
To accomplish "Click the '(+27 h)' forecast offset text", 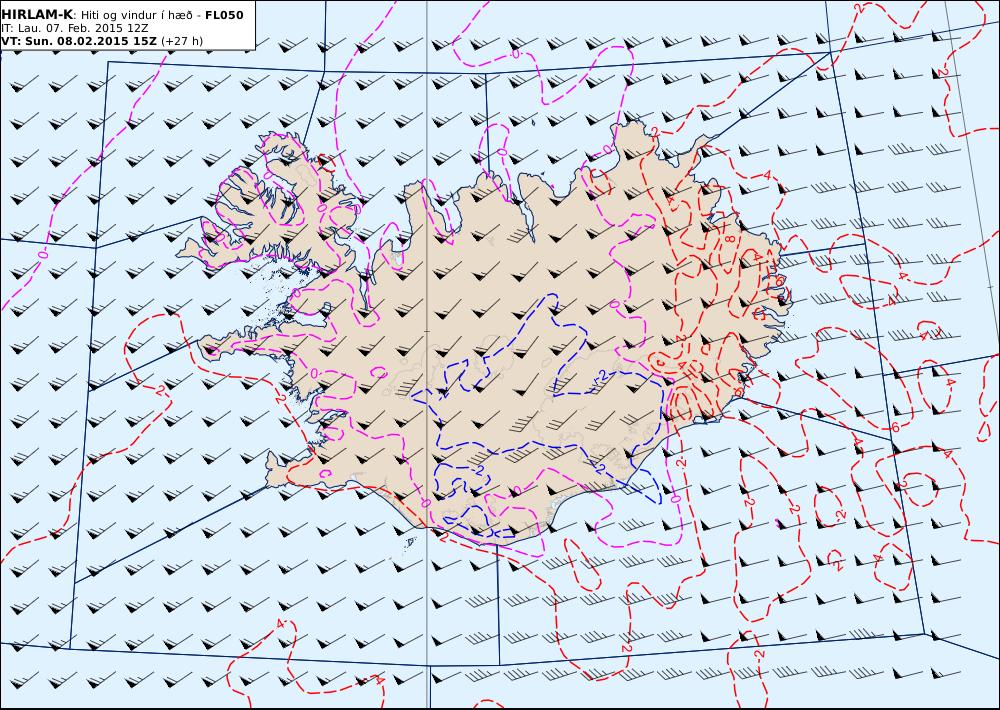I will click(x=182, y=41).
